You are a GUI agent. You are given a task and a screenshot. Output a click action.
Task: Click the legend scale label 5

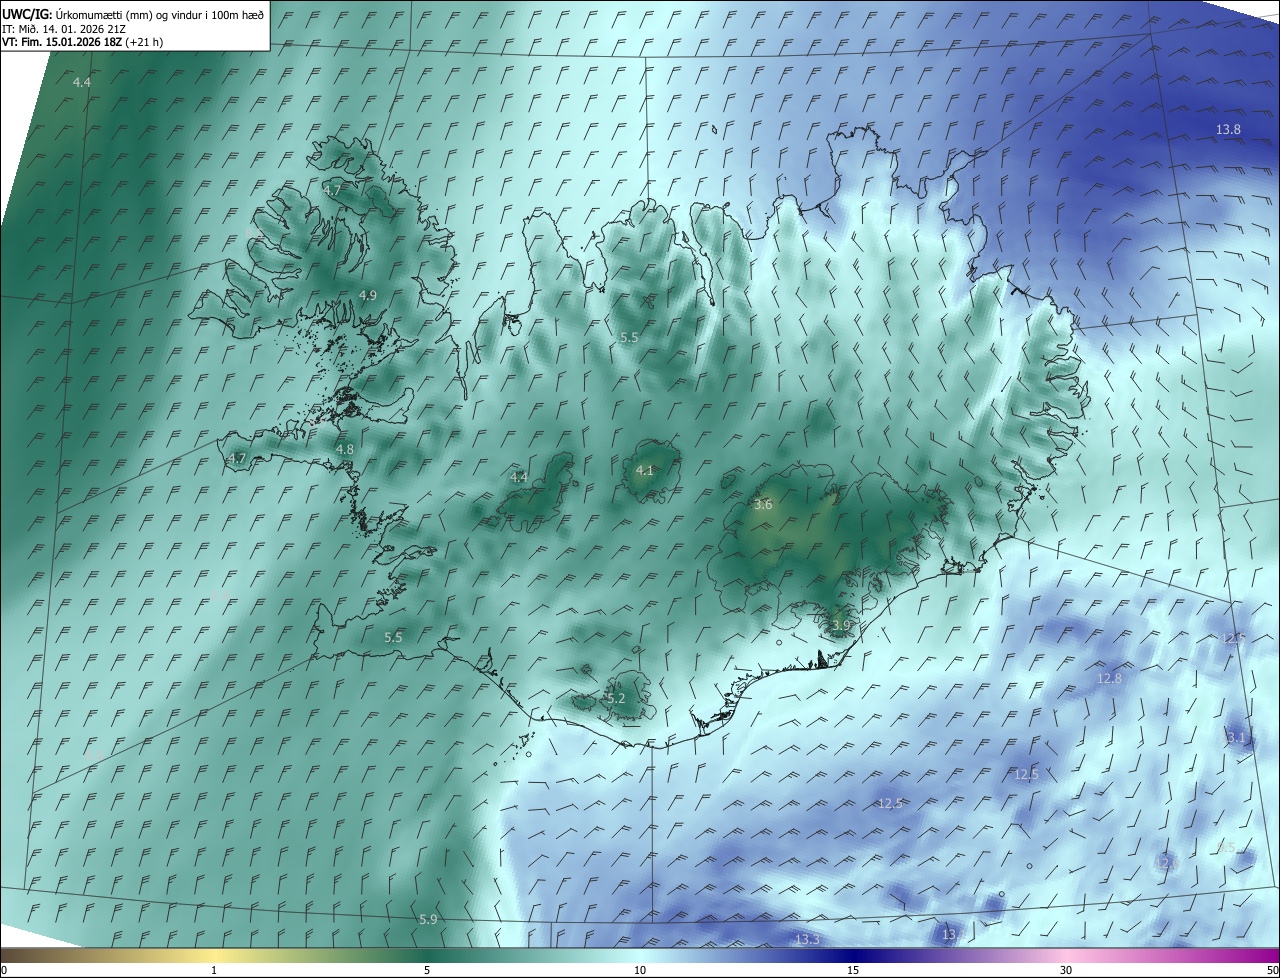point(427,970)
